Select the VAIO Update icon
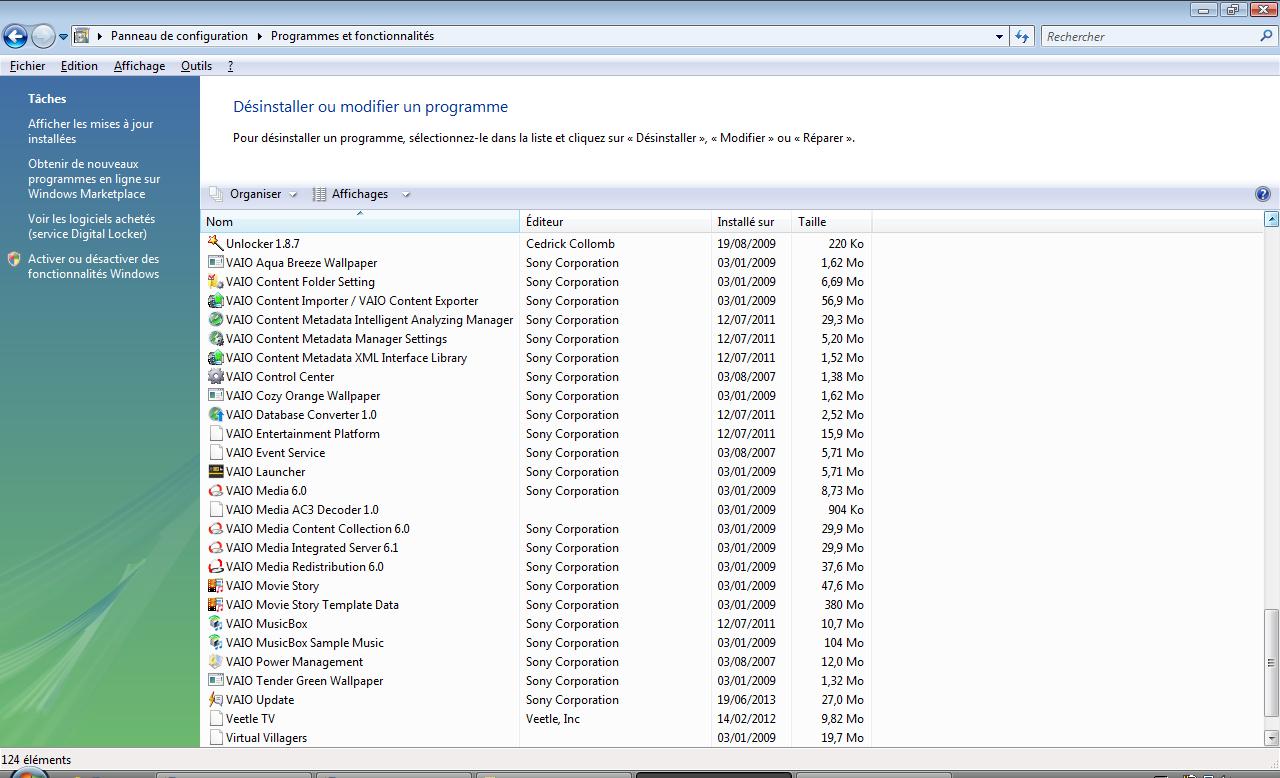The width and height of the screenshot is (1280, 778). point(215,700)
